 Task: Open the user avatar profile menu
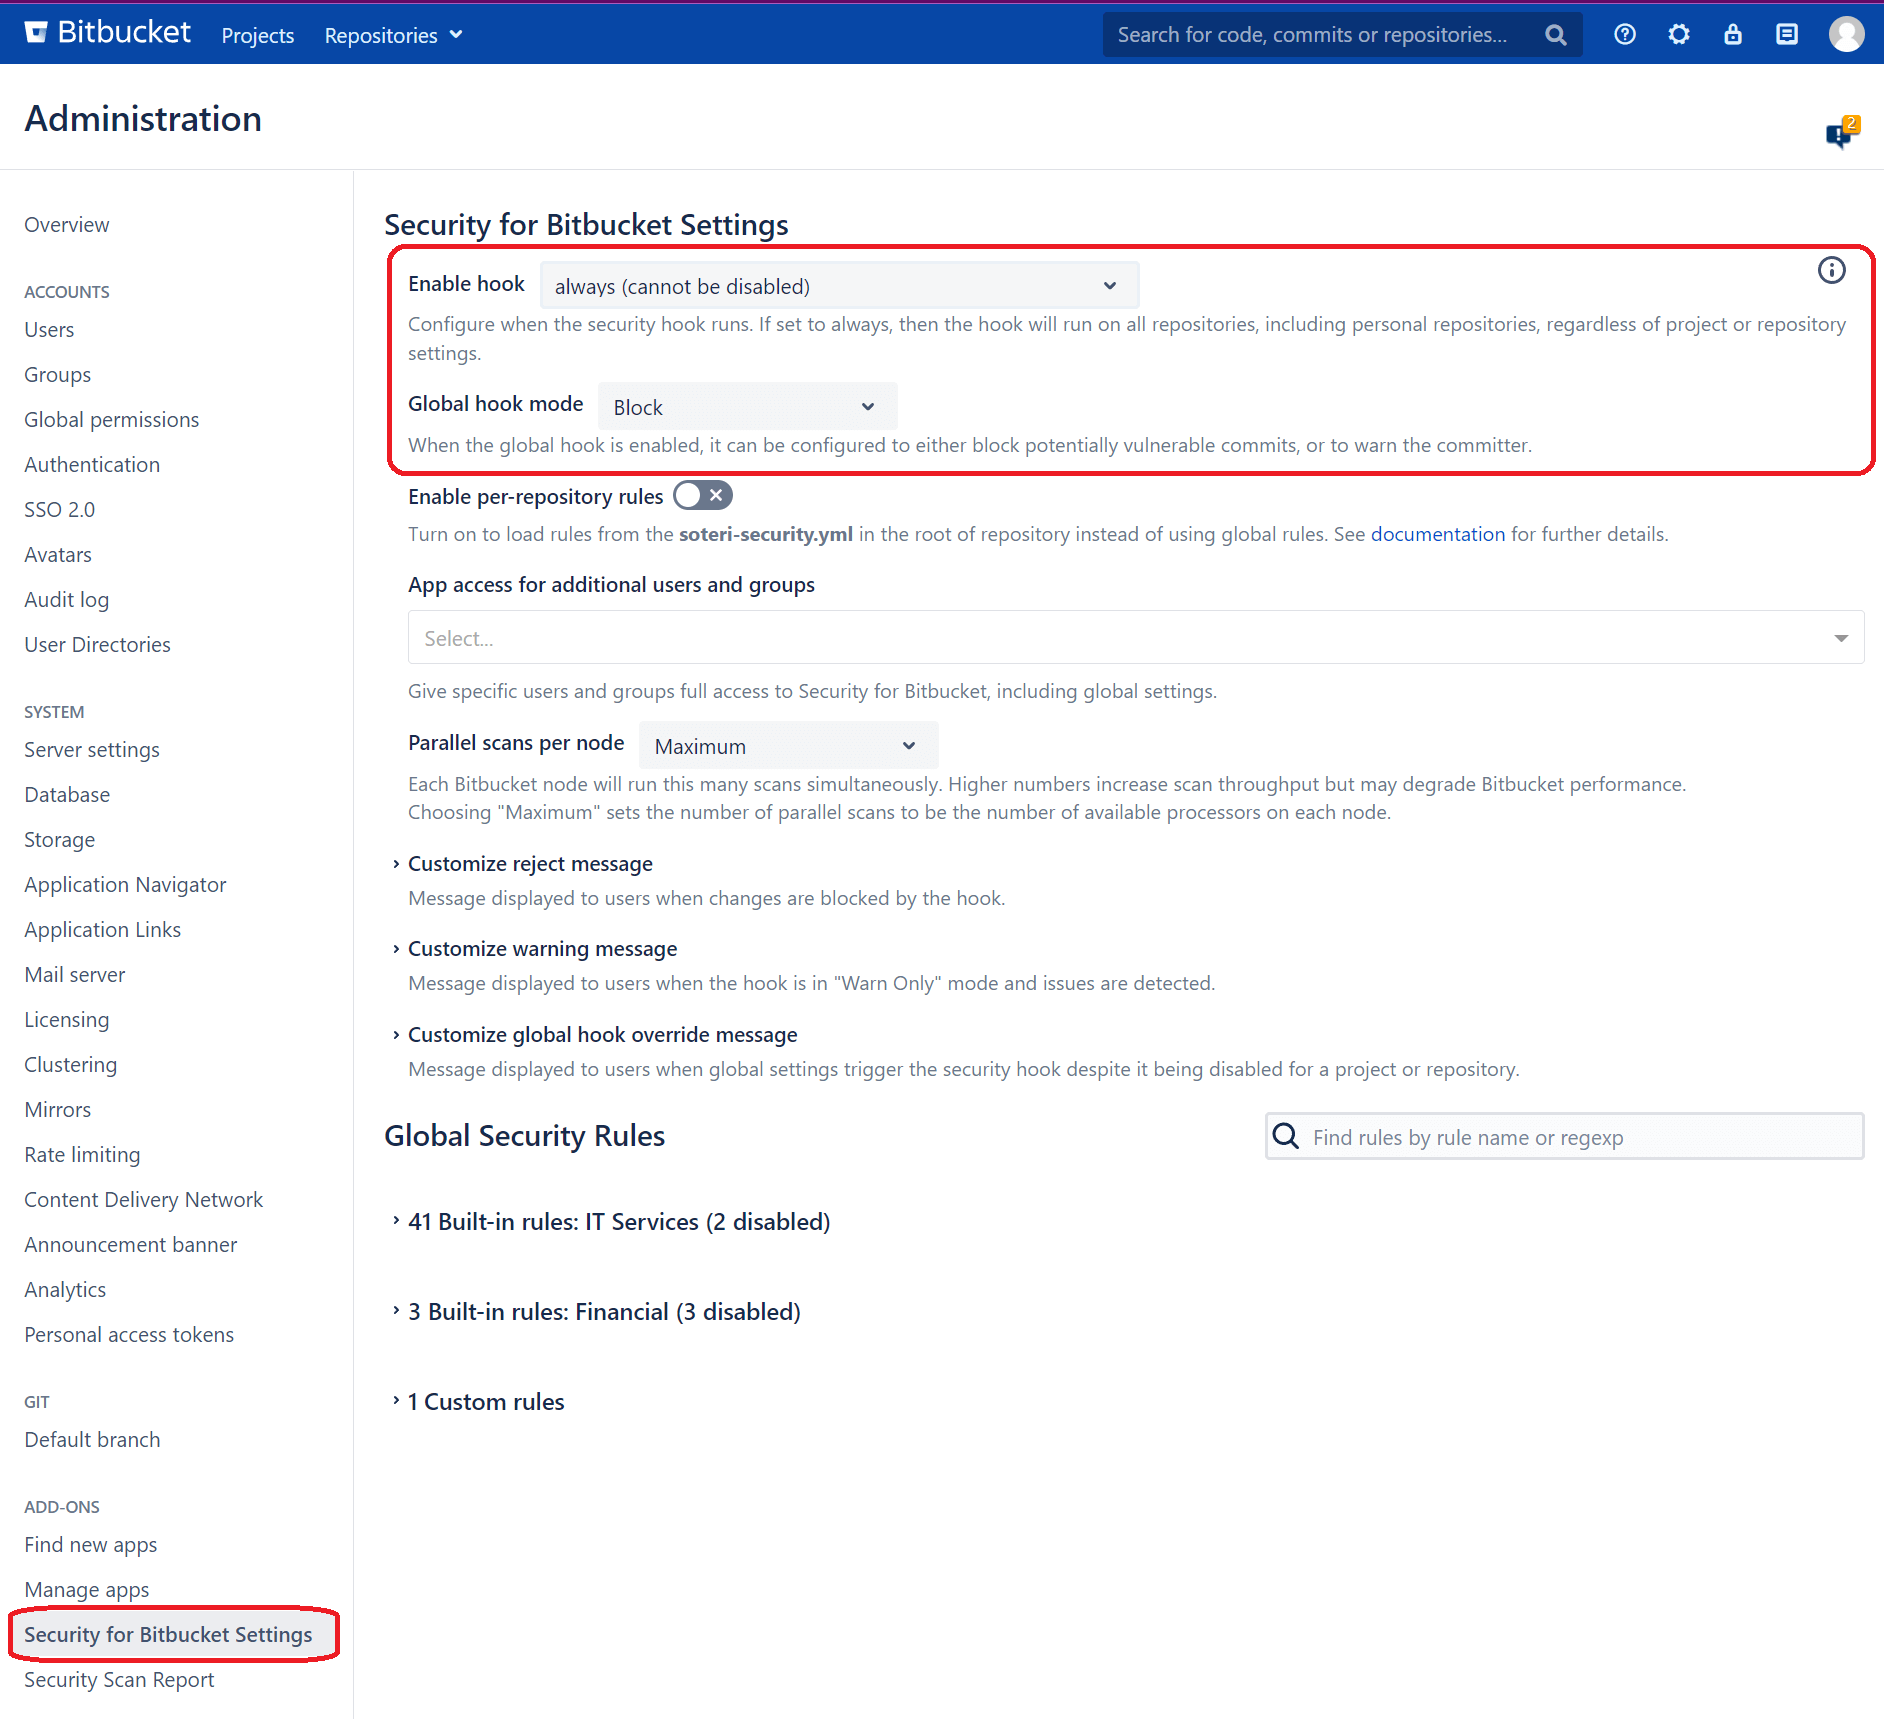[x=1846, y=35]
